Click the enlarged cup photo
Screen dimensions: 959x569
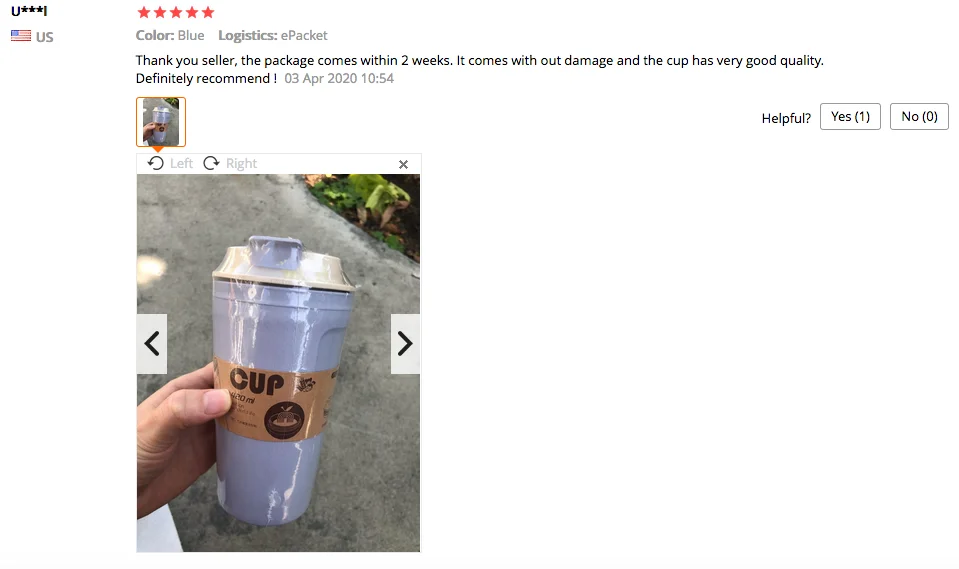point(278,363)
